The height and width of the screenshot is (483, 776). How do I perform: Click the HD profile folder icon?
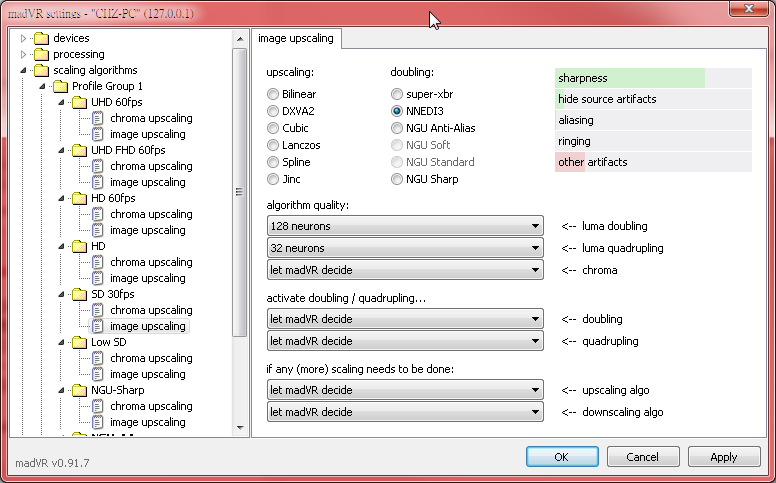pos(79,246)
